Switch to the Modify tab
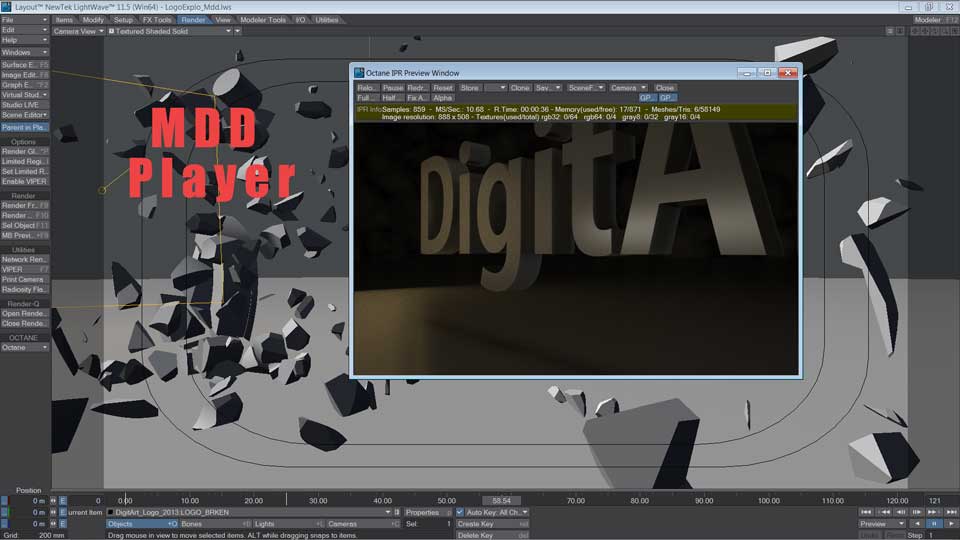The height and width of the screenshot is (540, 960). coord(93,20)
